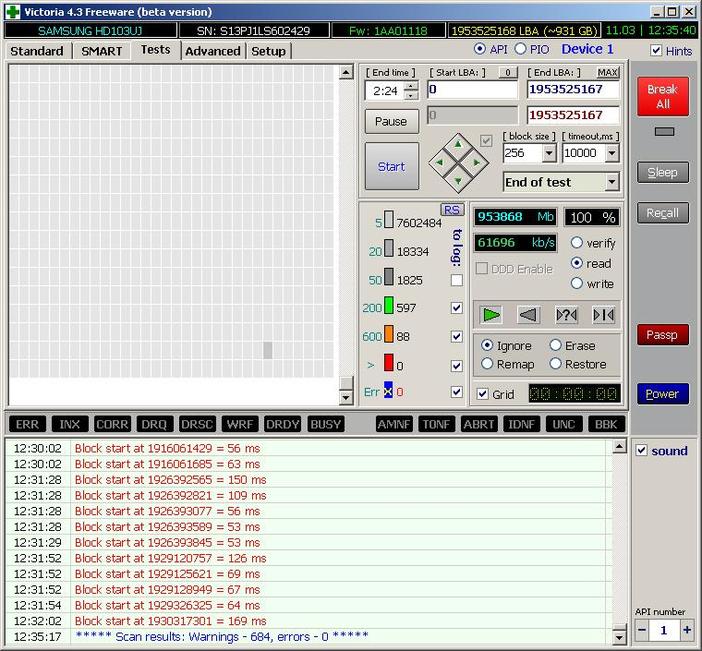Open the block size dropdown
The height and width of the screenshot is (651, 702).
coord(549,153)
